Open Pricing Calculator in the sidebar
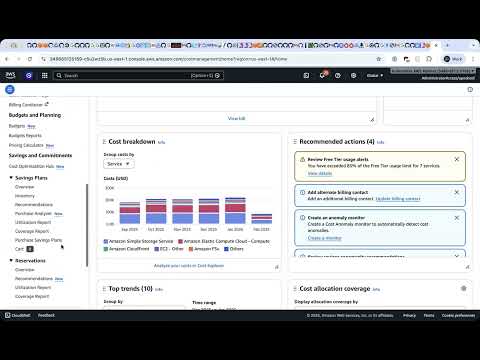Viewport: 480px width, 360px height. (x=26, y=145)
